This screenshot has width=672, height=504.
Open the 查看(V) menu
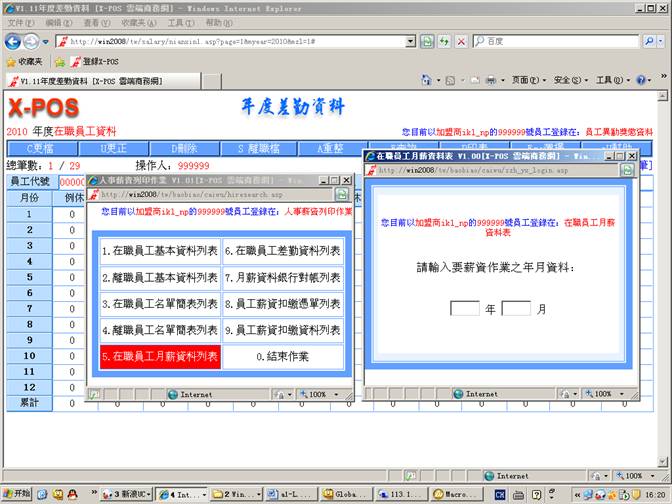pyautogui.click(x=95, y=22)
